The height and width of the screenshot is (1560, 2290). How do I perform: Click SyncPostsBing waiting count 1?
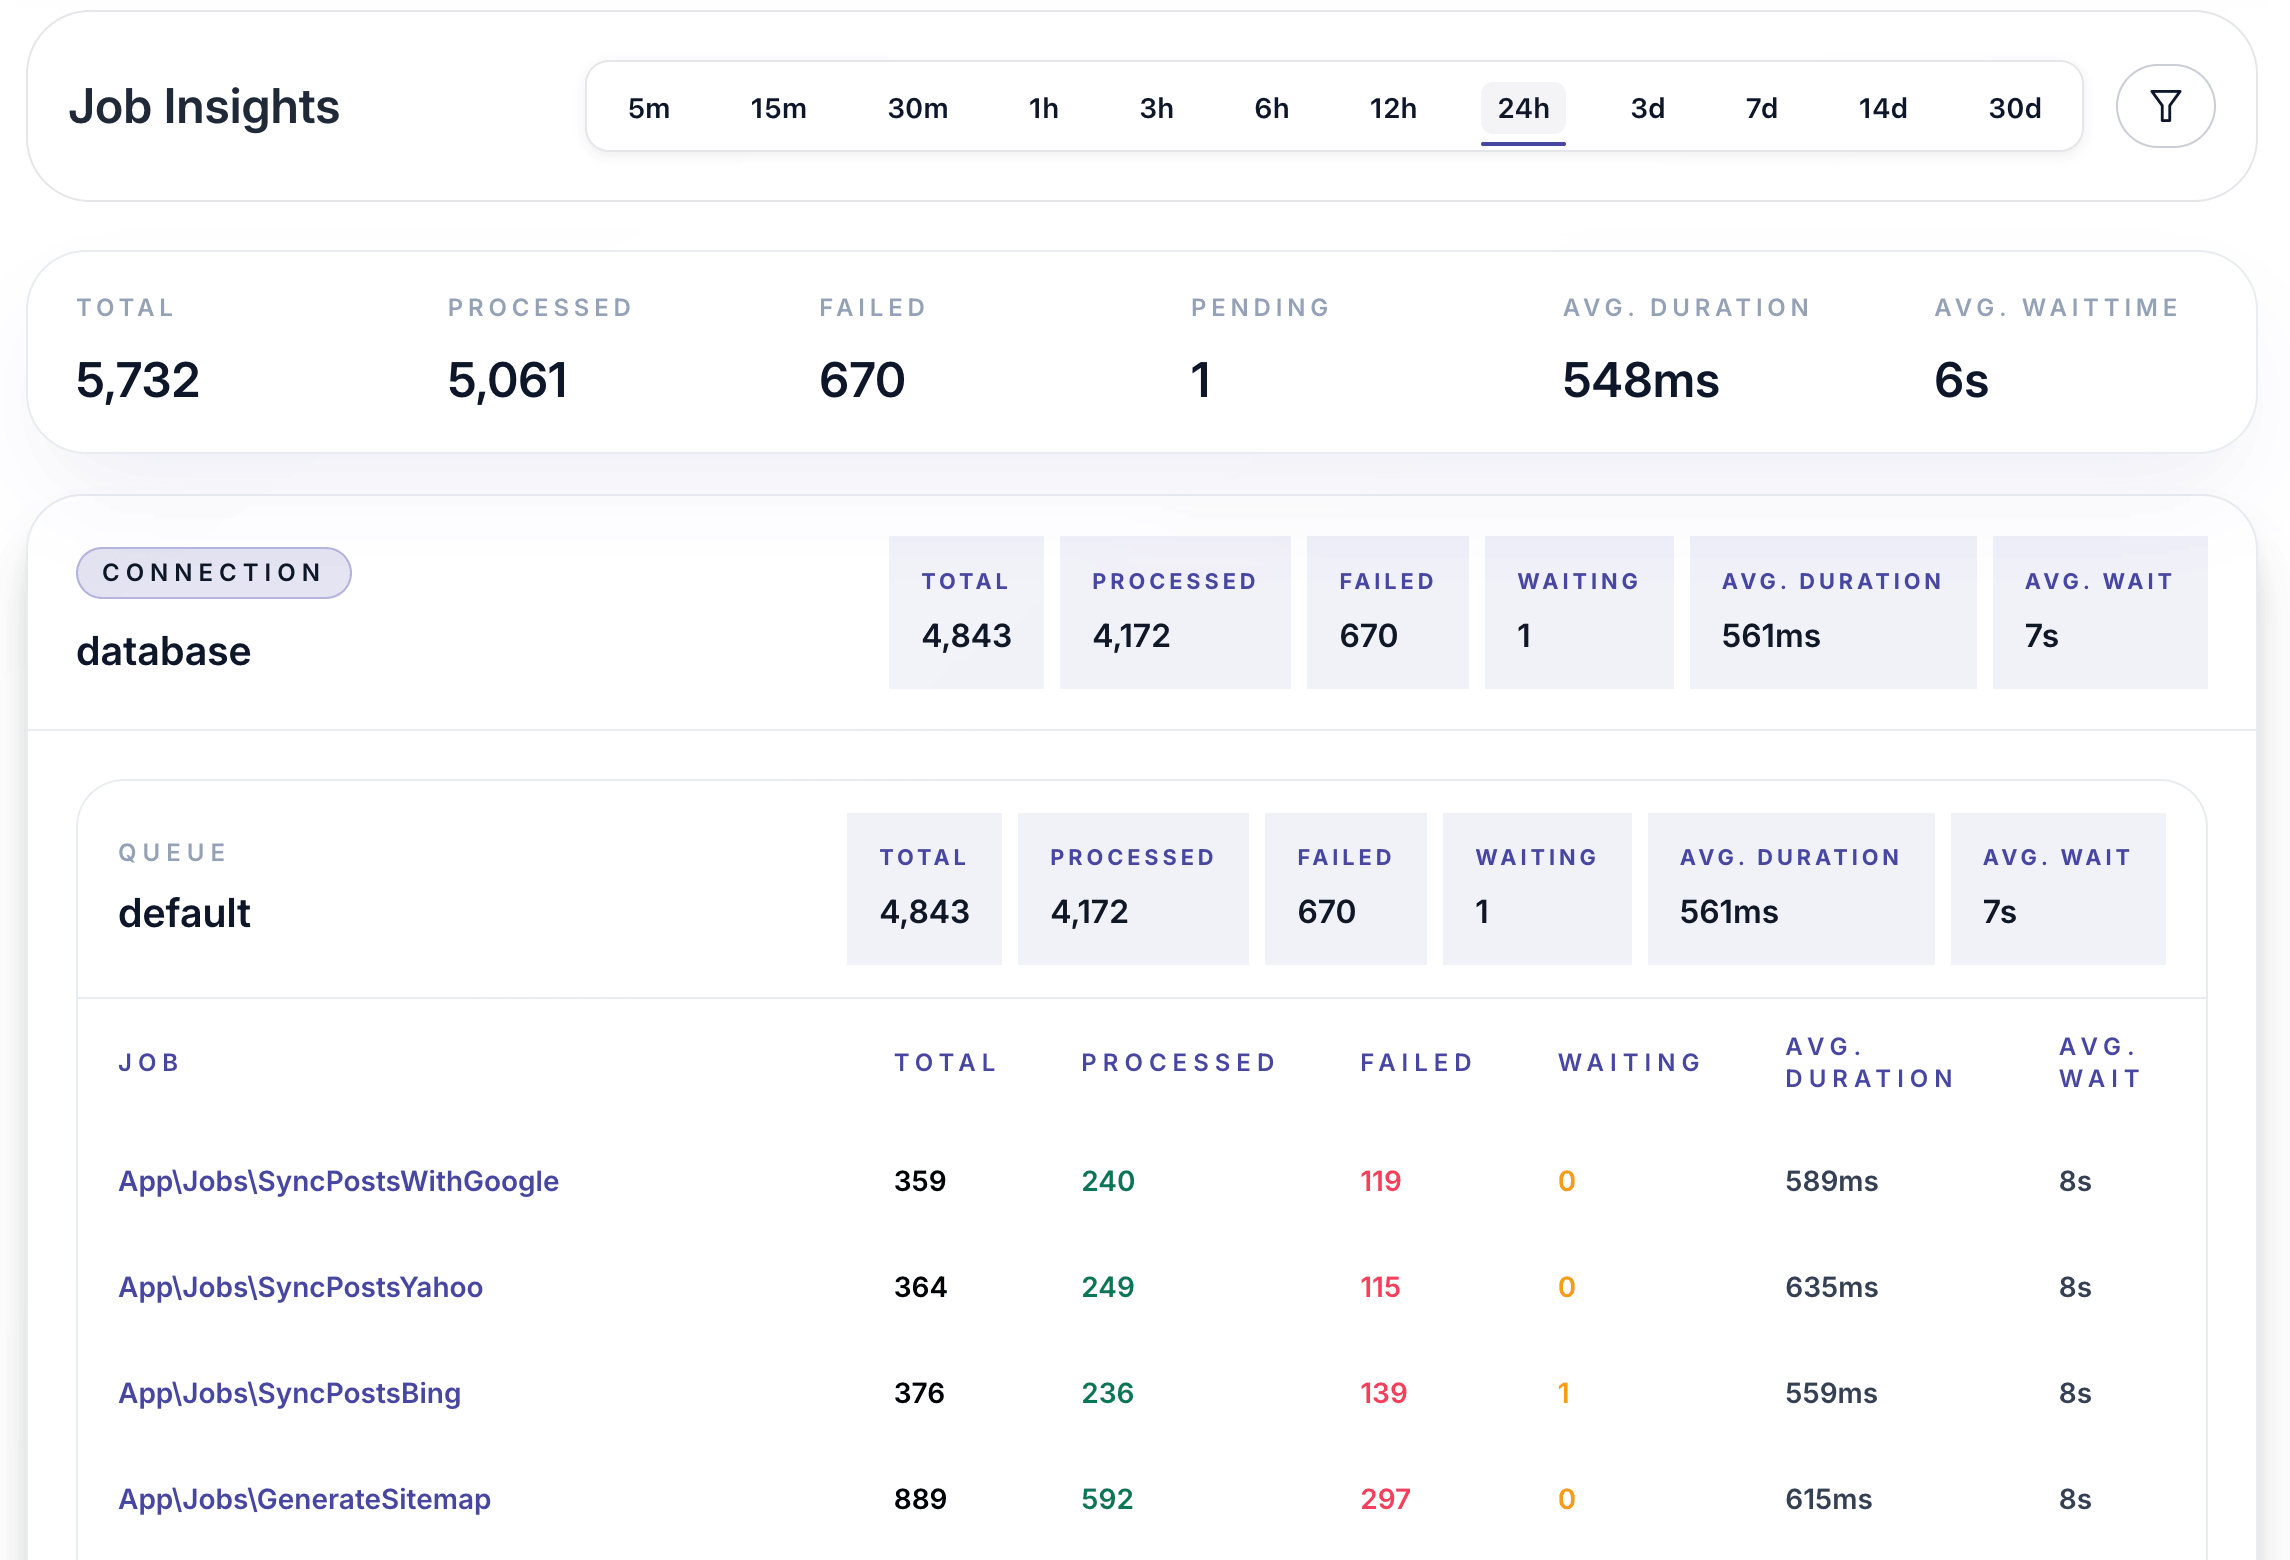[x=1564, y=1393]
